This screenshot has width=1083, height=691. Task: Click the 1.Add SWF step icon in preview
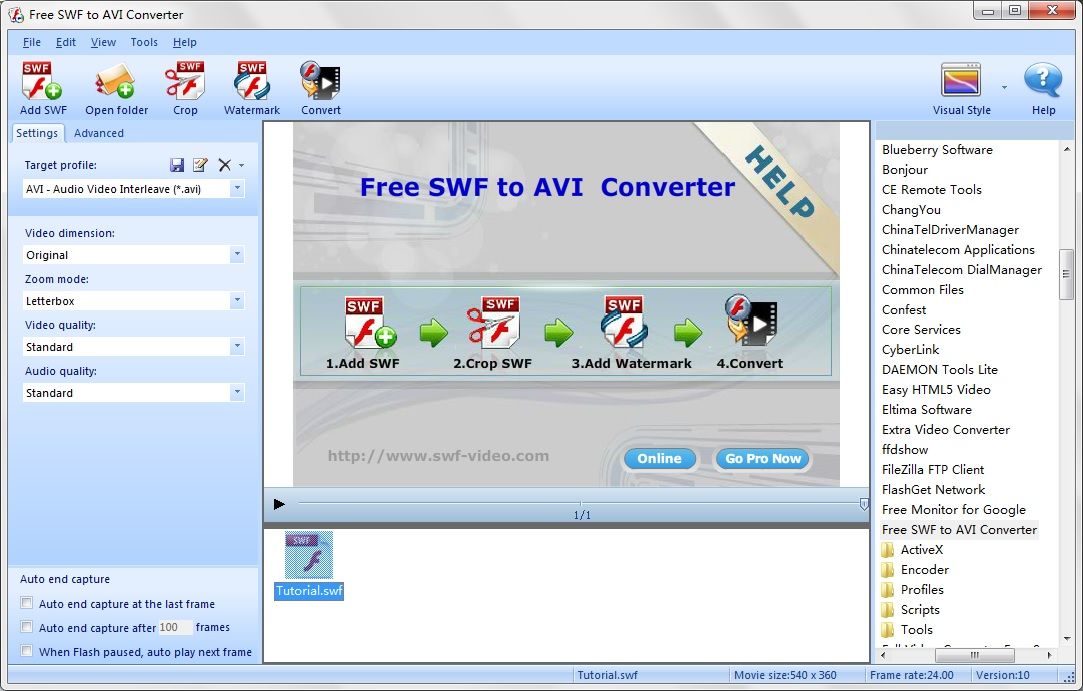pyautogui.click(x=370, y=323)
